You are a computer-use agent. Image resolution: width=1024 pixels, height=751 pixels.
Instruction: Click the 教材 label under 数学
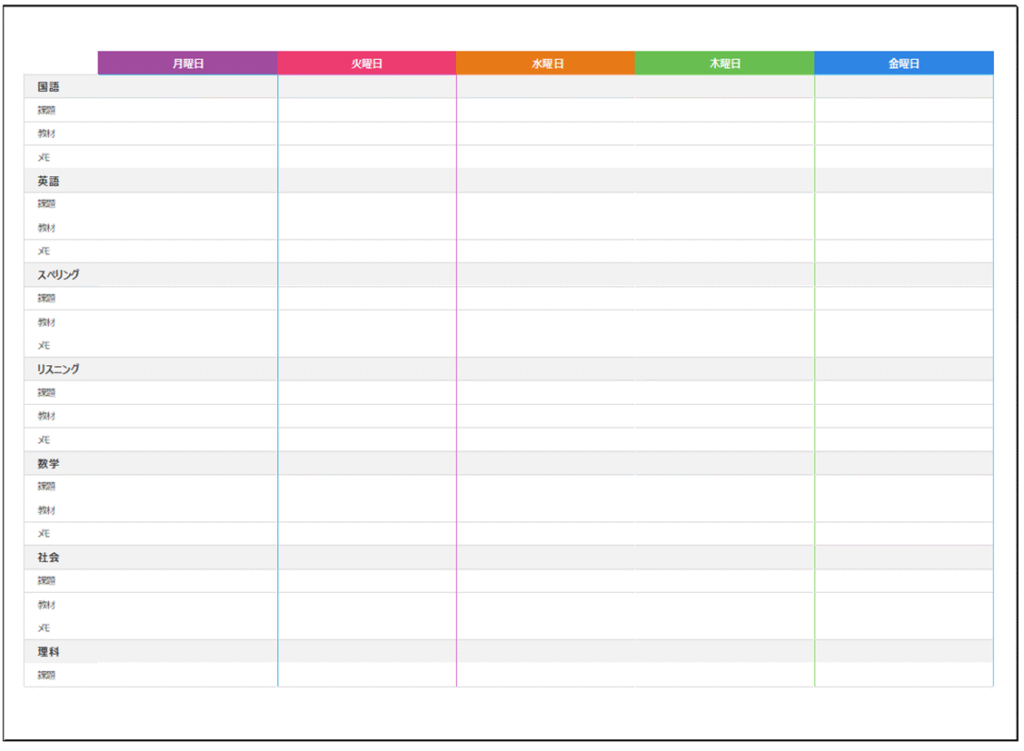tap(46, 510)
